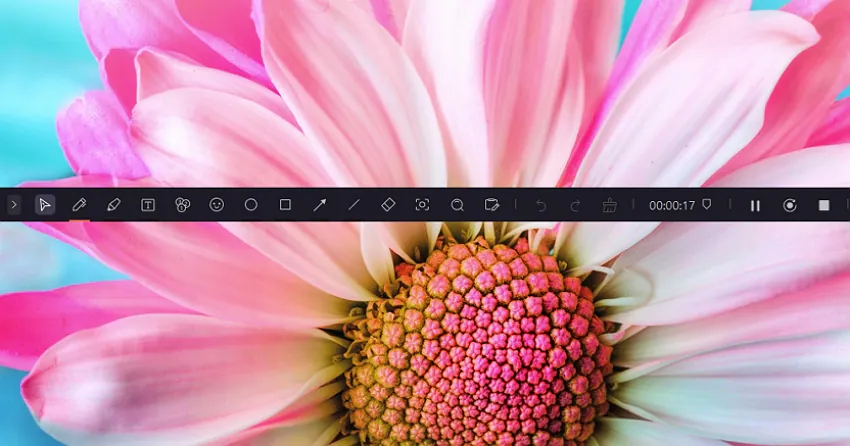Viewport: 850px width, 446px height.
Task: Select the highlighter marker tool
Action: tap(113, 205)
